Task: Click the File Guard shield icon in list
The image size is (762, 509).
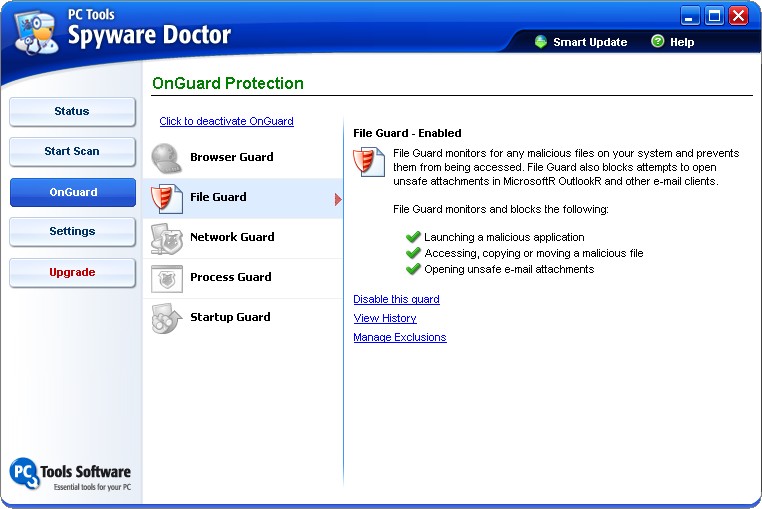Action: coord(166,198)
